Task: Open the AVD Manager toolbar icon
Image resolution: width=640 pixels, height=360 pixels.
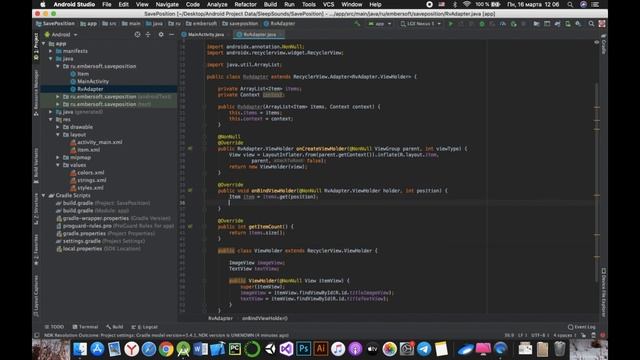Action: [568, 24]
